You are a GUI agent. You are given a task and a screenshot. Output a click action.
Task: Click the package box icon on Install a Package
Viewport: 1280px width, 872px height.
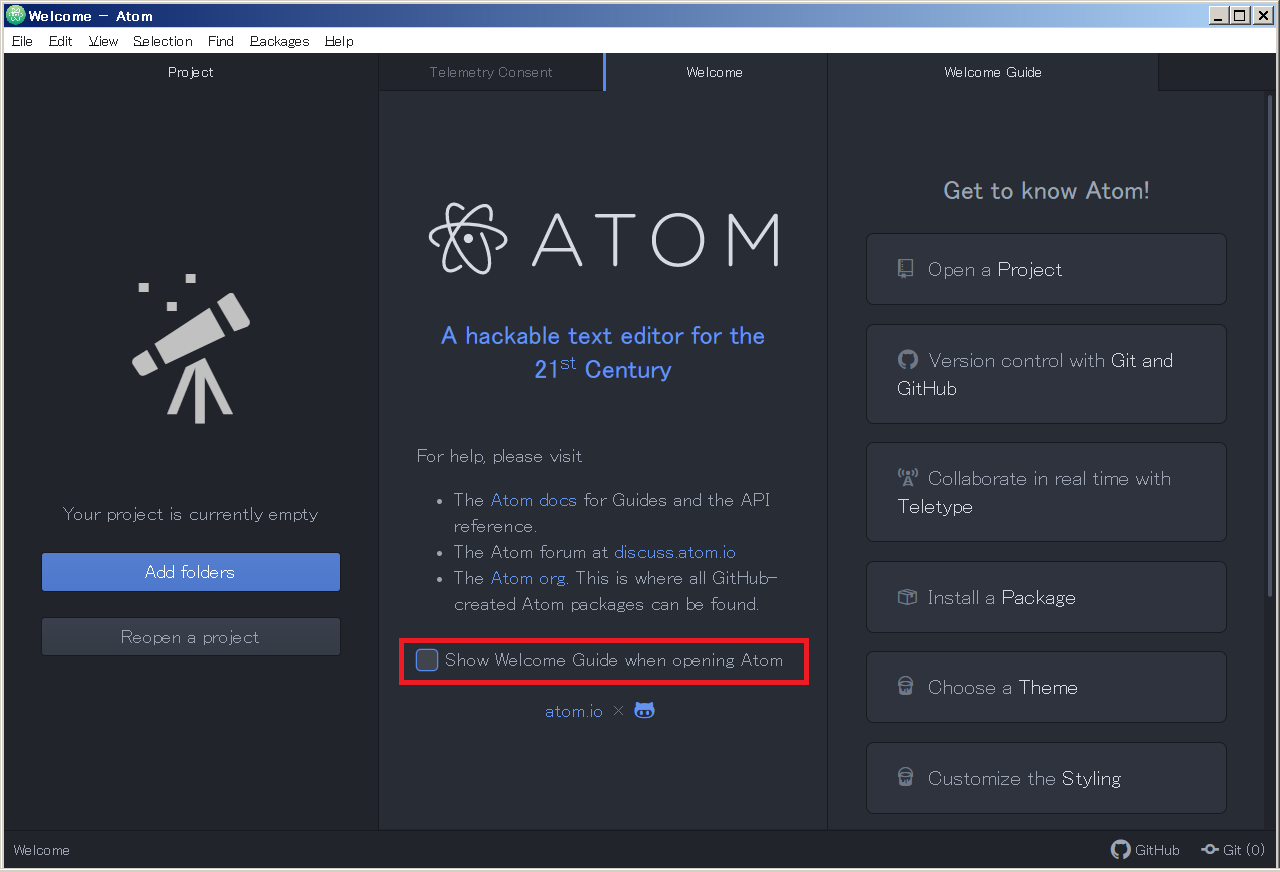(907, 596)
